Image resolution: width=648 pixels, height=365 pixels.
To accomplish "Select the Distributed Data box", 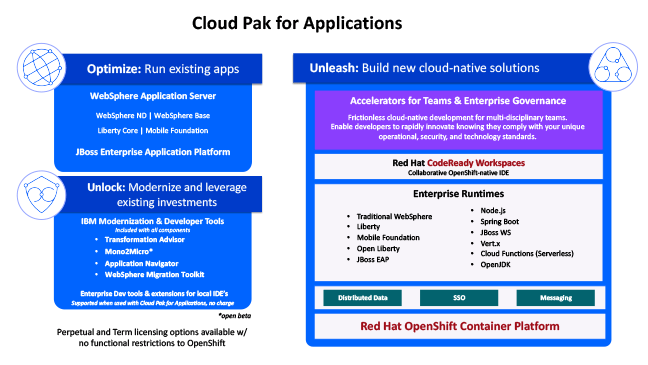I will point(362,298).
